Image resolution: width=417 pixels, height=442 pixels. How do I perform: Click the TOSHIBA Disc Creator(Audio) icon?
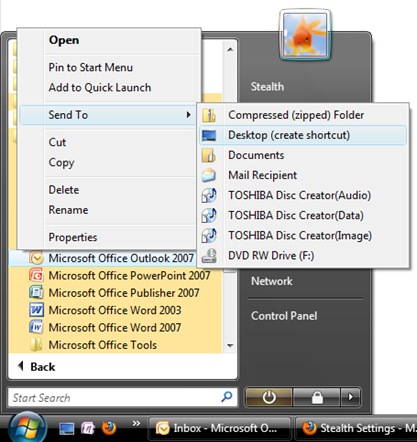209,195
